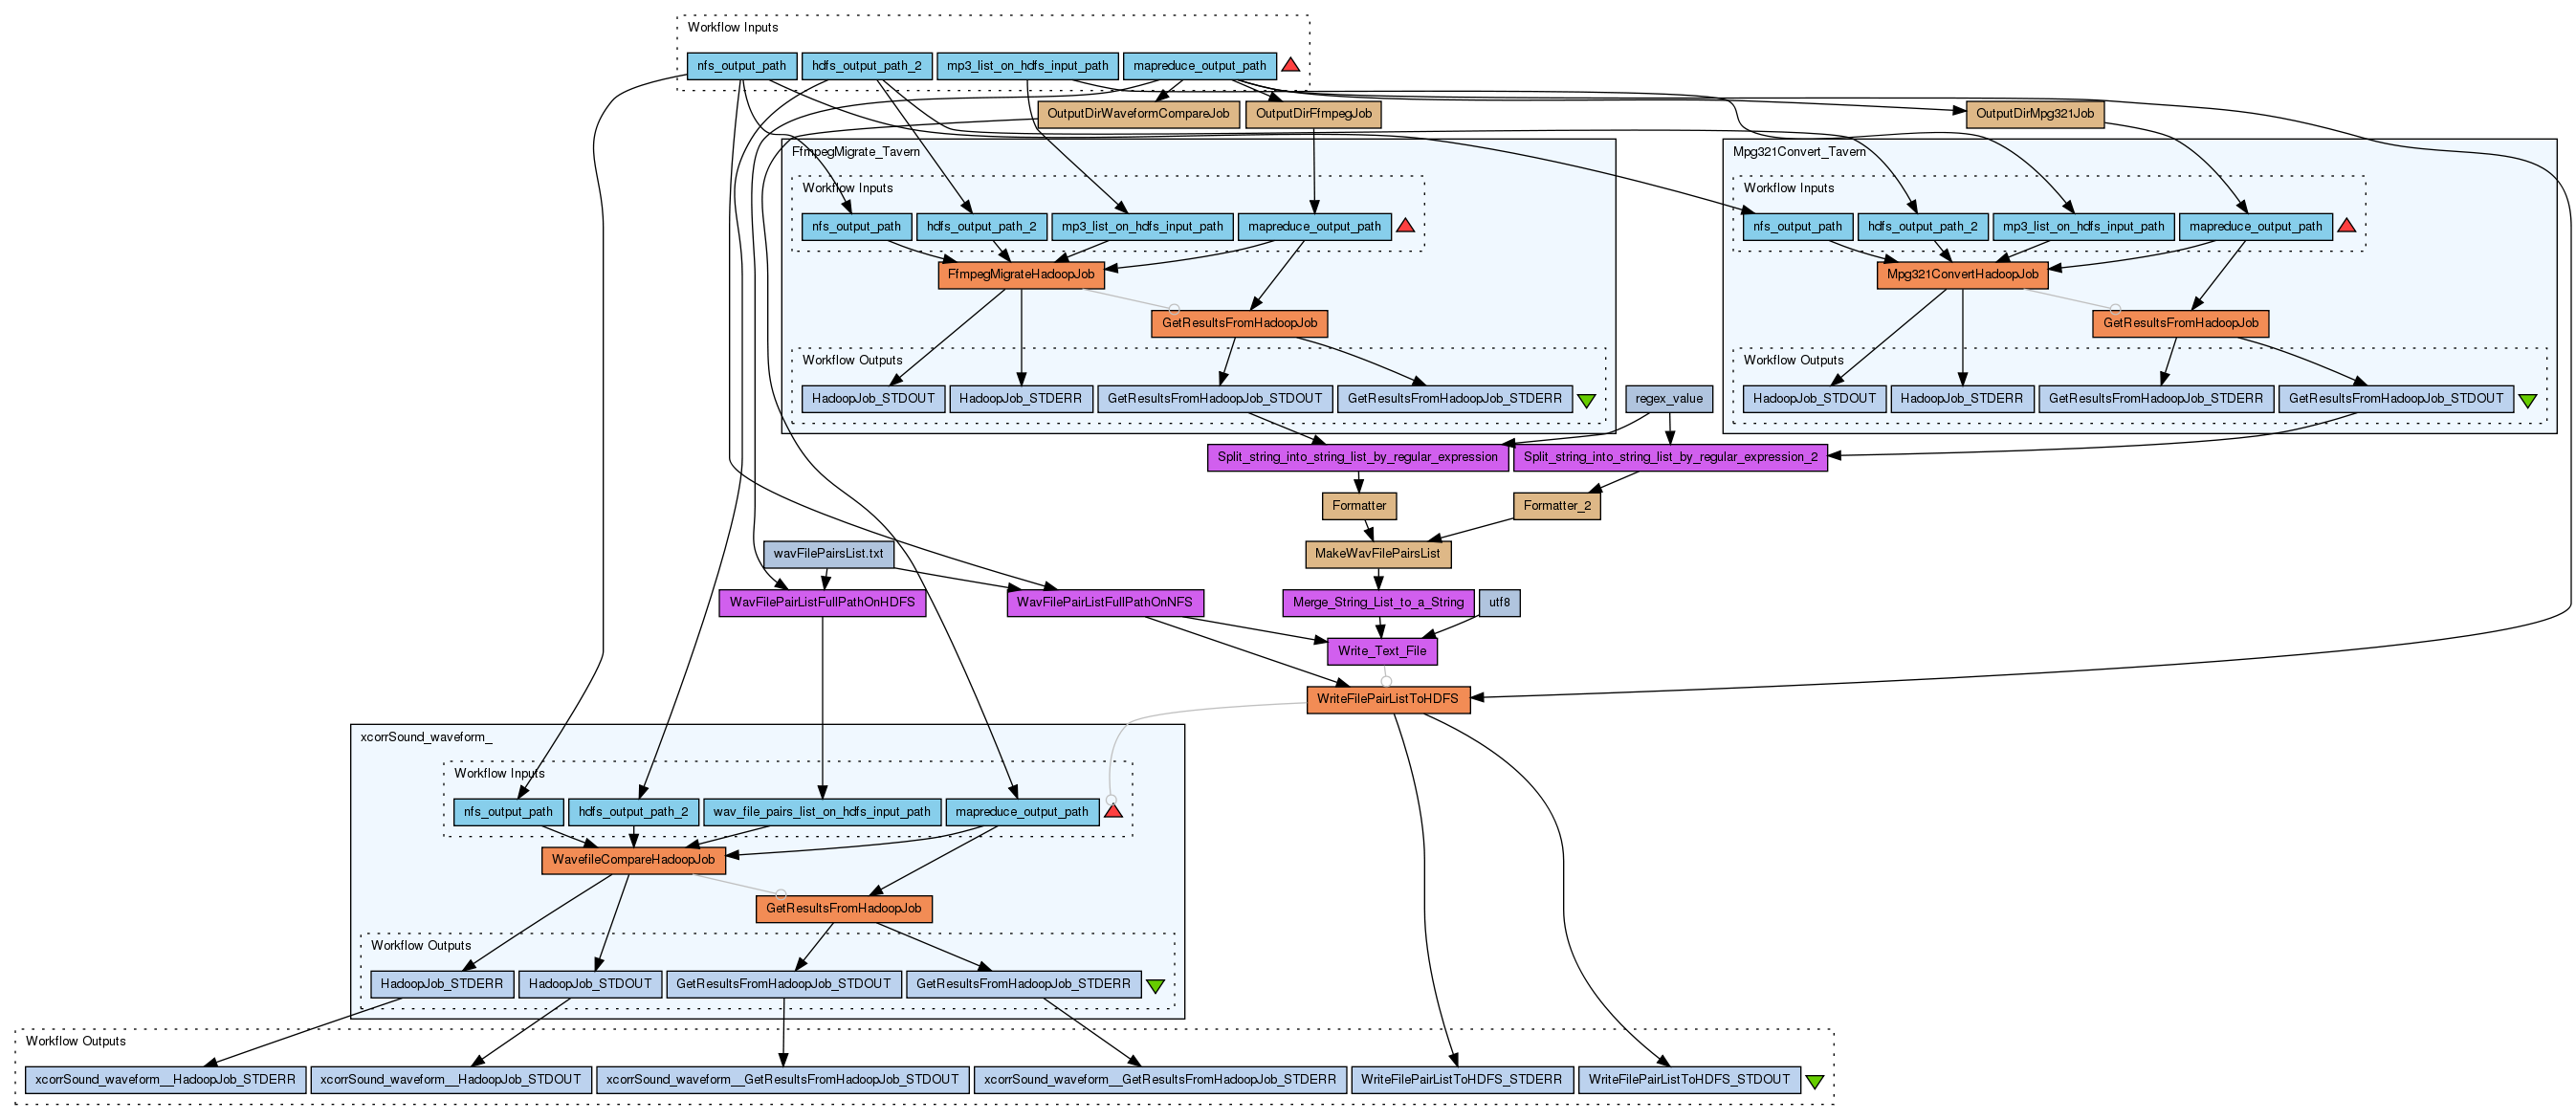Select the FfmpegMigrateHadoopJob node

[x=1020, y=274]
